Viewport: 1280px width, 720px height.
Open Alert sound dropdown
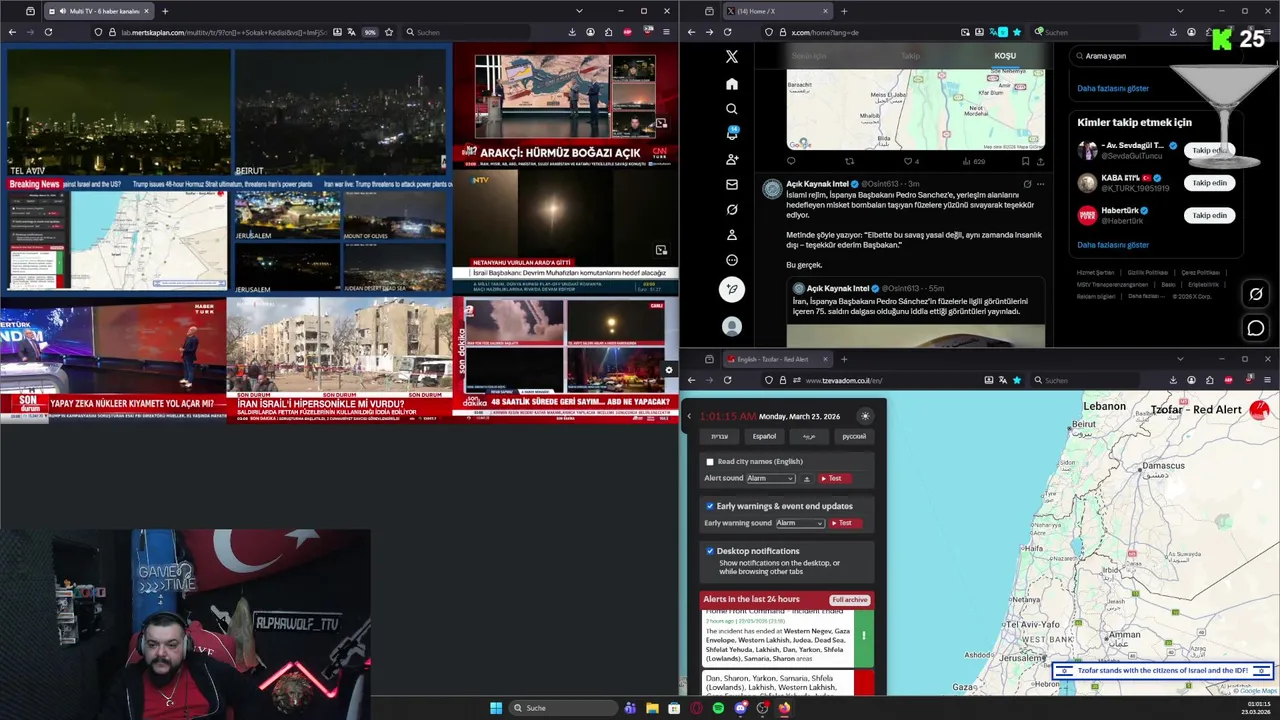point(771,479)
